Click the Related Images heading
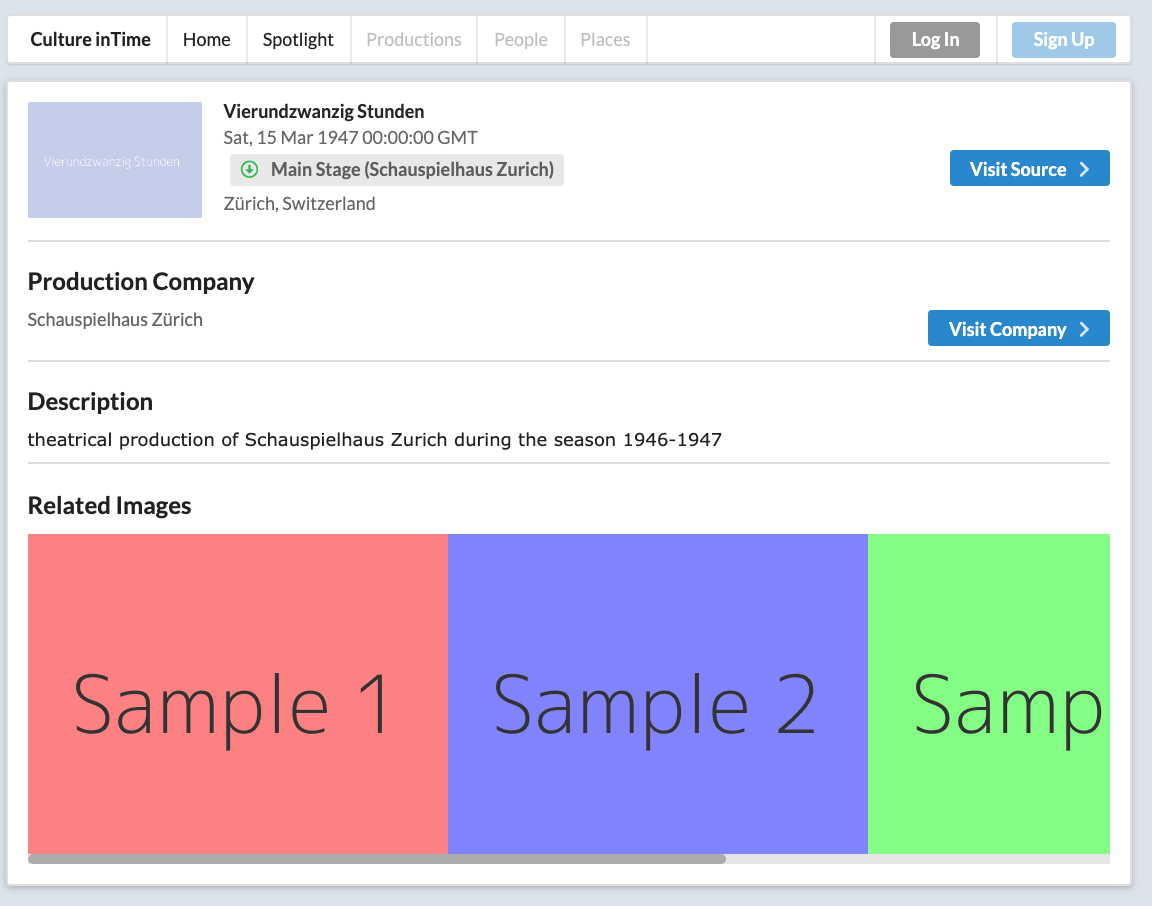This screenshot has width=1152, height=906. pos(109,506)
